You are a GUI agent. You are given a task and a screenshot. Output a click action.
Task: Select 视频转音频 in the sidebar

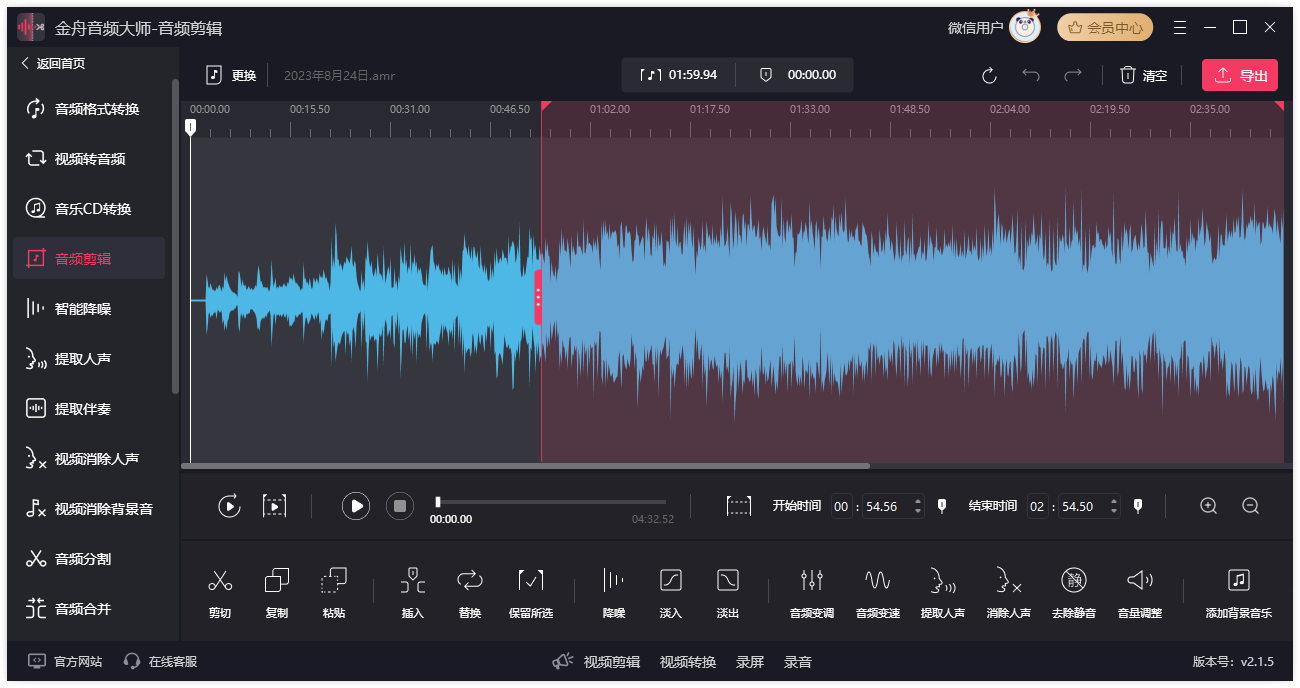(88, 159)
